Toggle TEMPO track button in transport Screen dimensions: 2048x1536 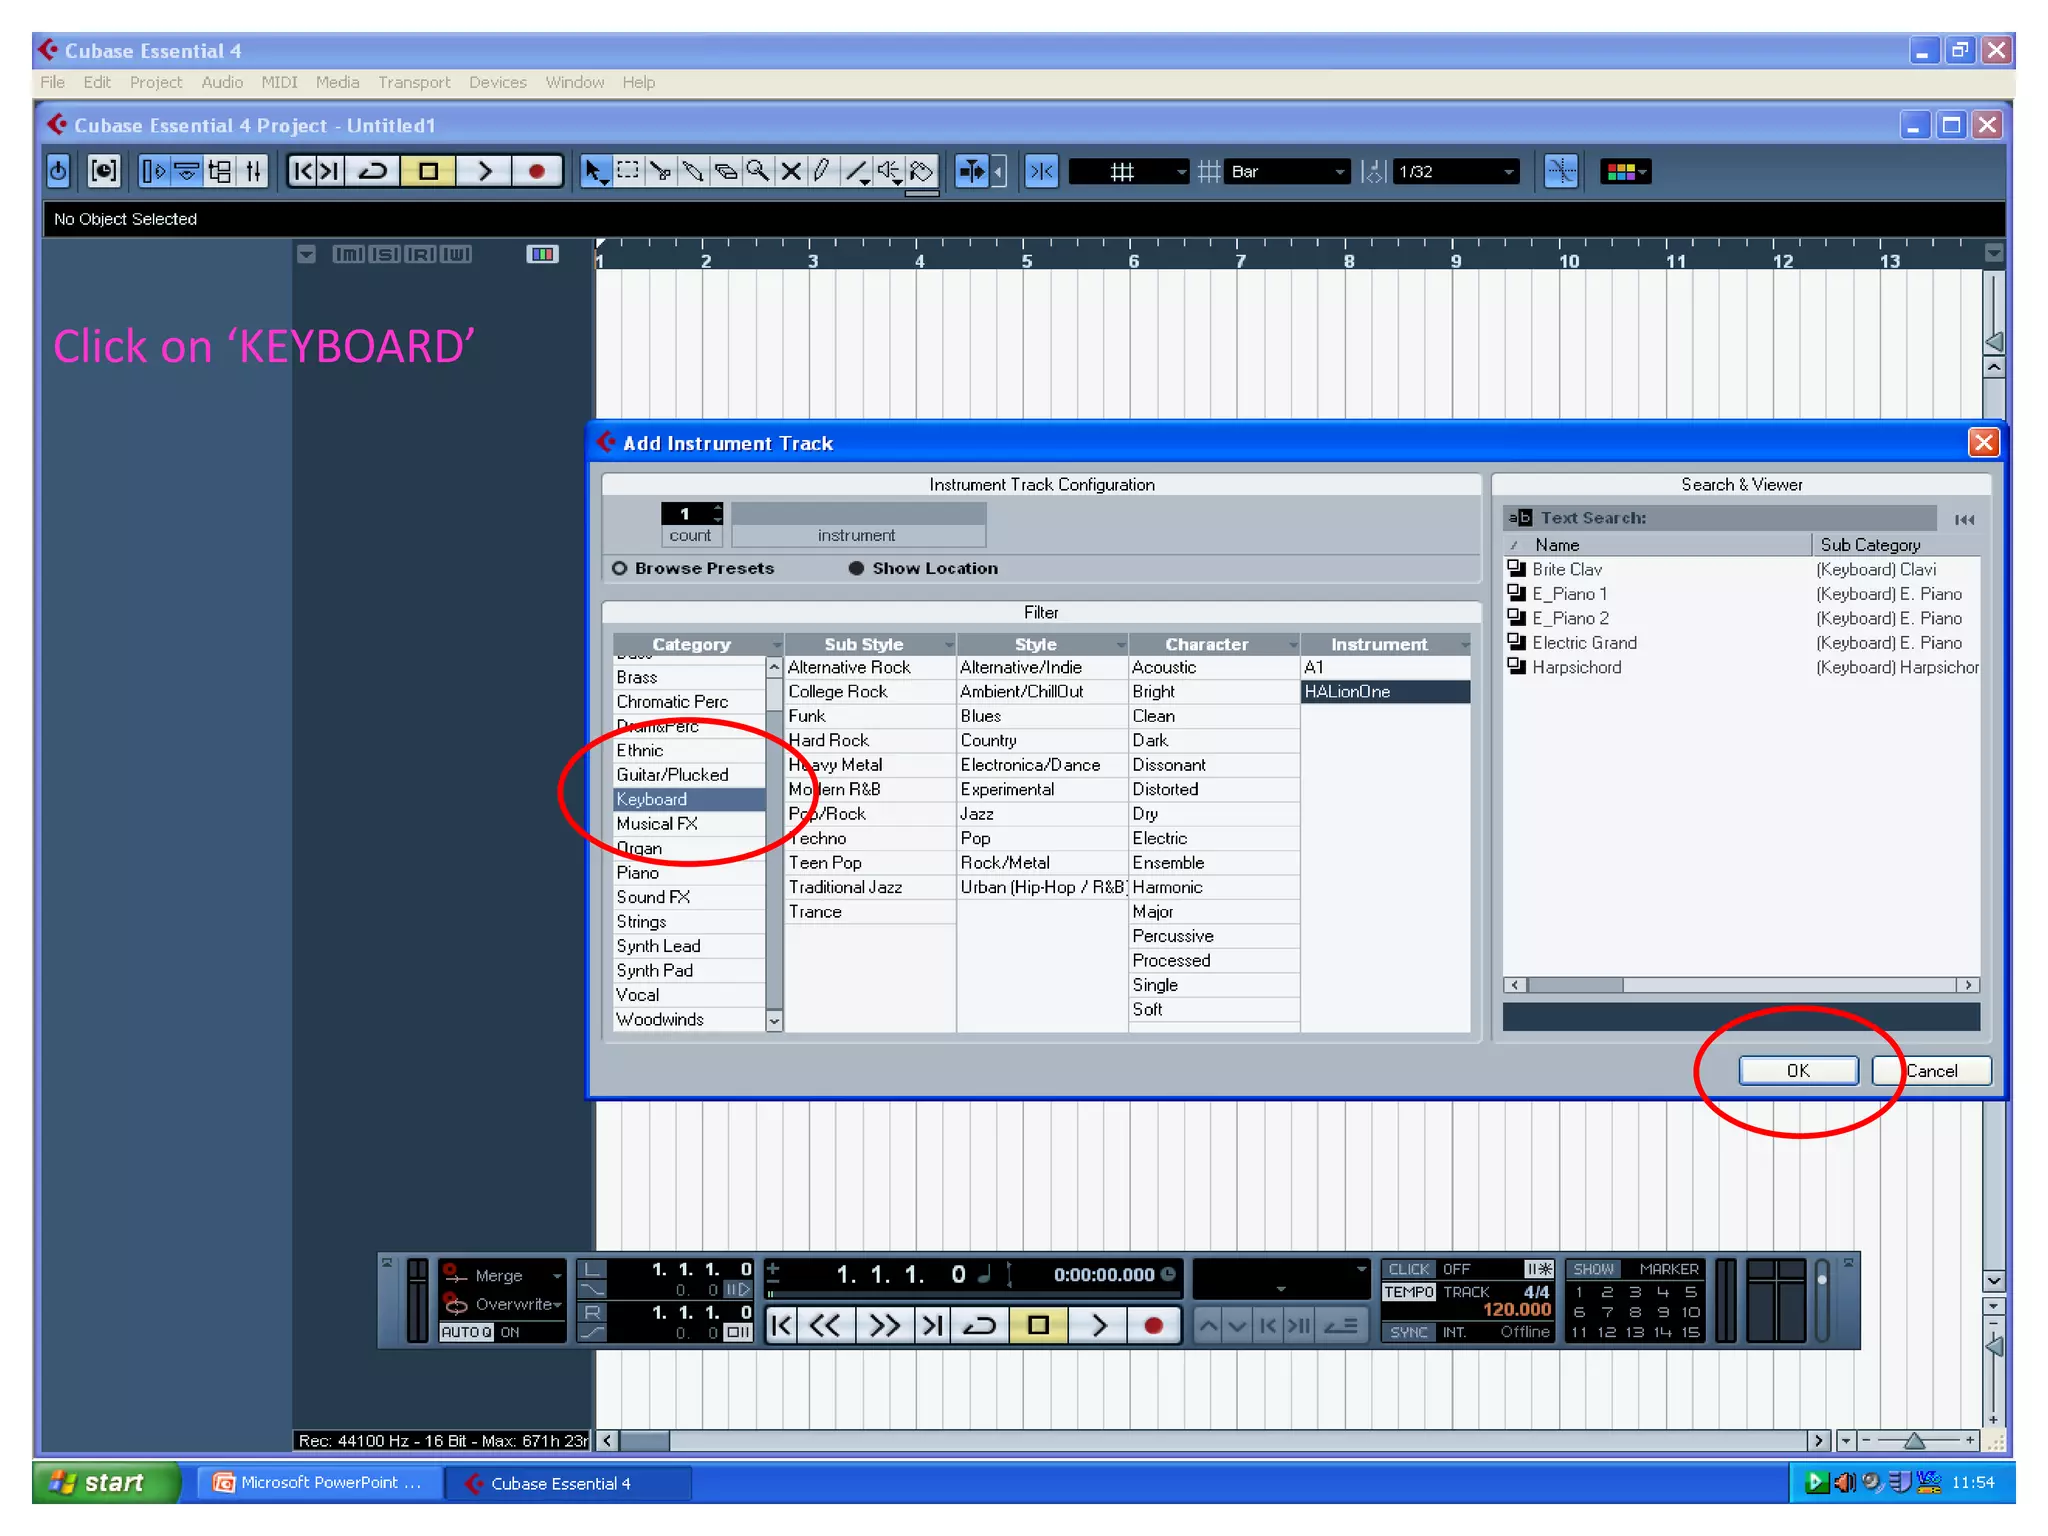pos(1408,1292)
